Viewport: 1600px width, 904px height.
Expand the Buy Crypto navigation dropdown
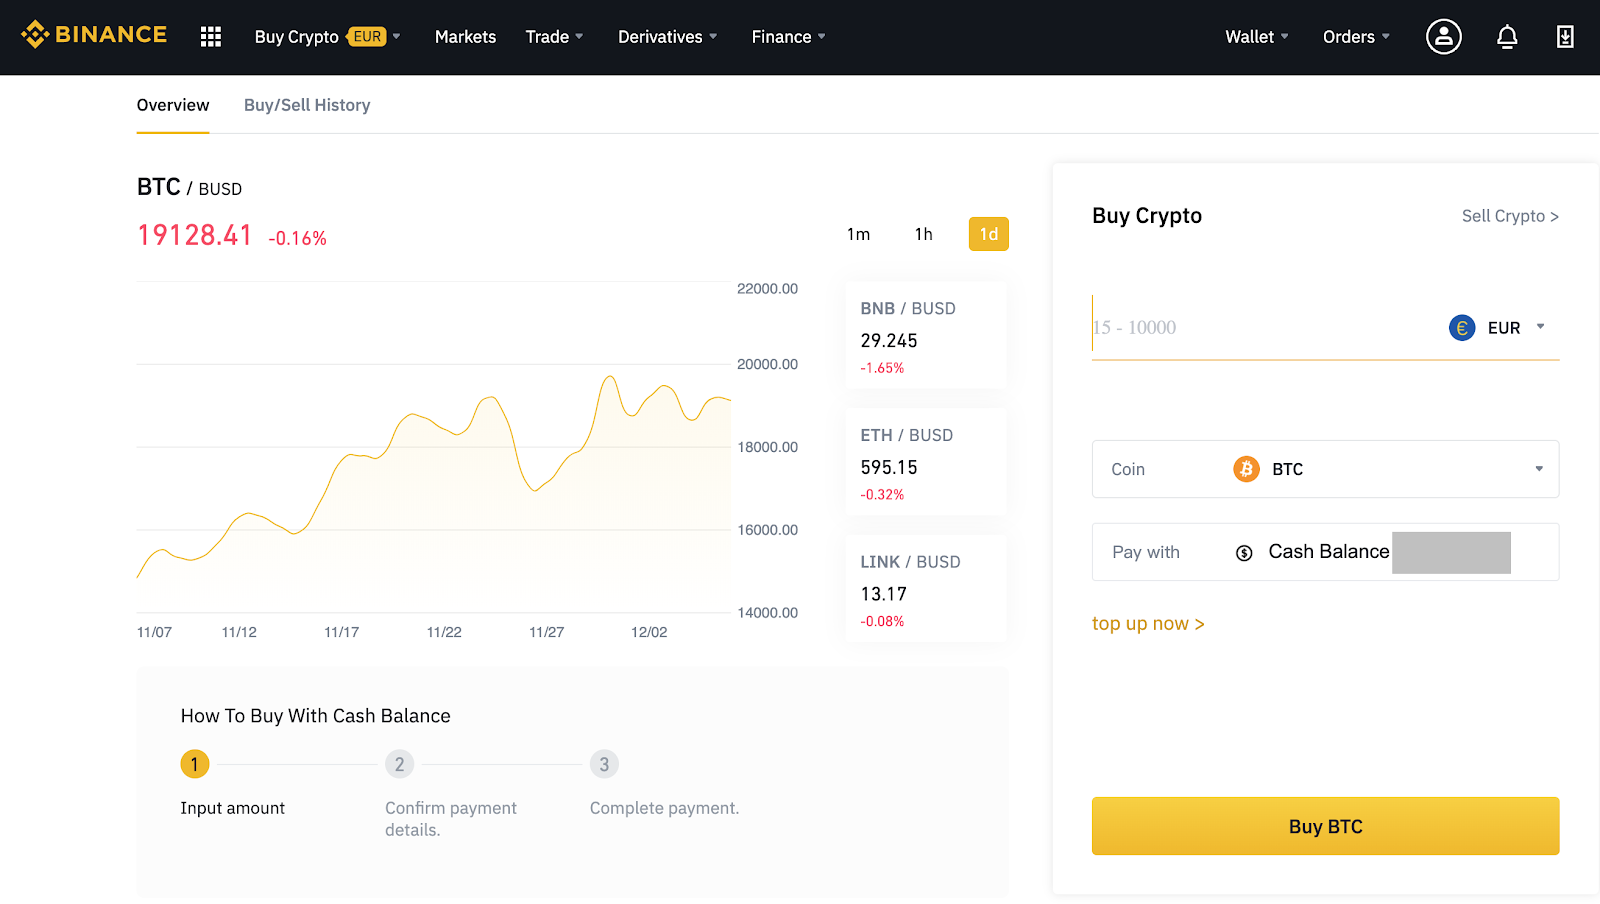[327, 37]
